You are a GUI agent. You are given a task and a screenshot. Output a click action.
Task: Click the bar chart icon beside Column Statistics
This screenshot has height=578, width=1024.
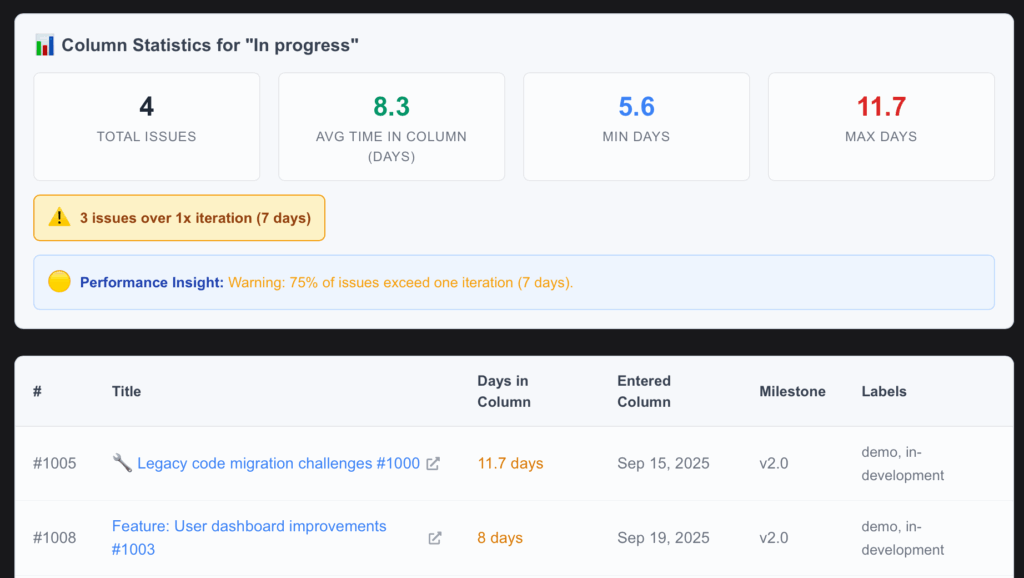point(45,45)
